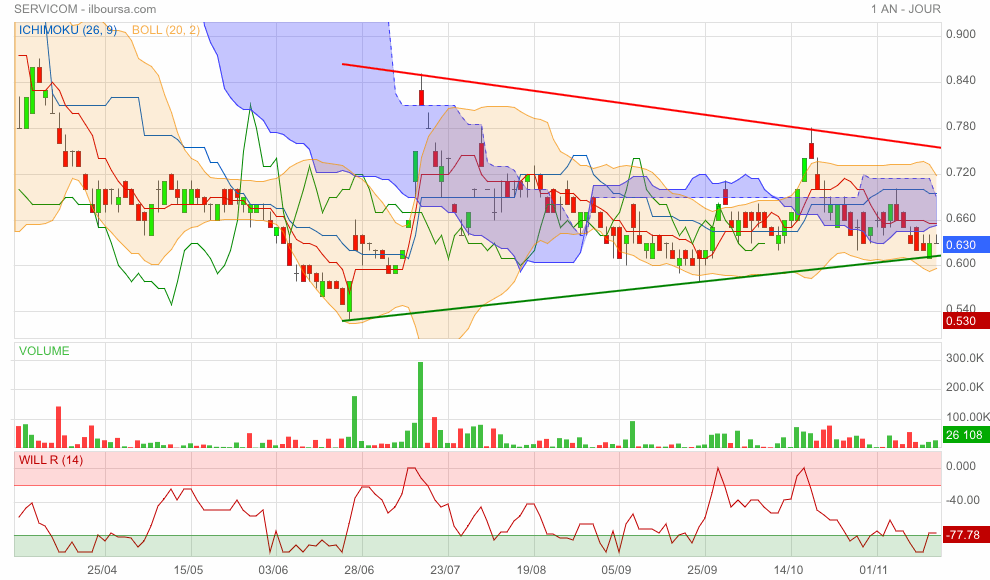Click the 200.0K volume axis label
The height and width of the screenshot is (580, 990).
[x=965, y=387]
